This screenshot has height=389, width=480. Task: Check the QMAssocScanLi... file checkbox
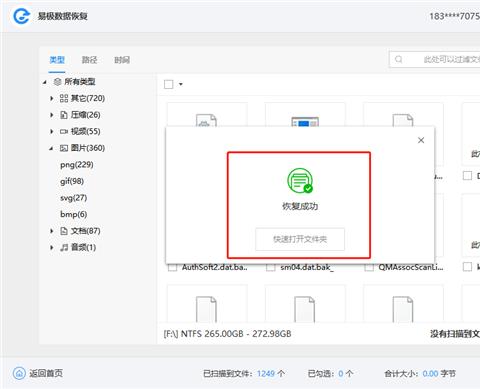tap(369, 267)
